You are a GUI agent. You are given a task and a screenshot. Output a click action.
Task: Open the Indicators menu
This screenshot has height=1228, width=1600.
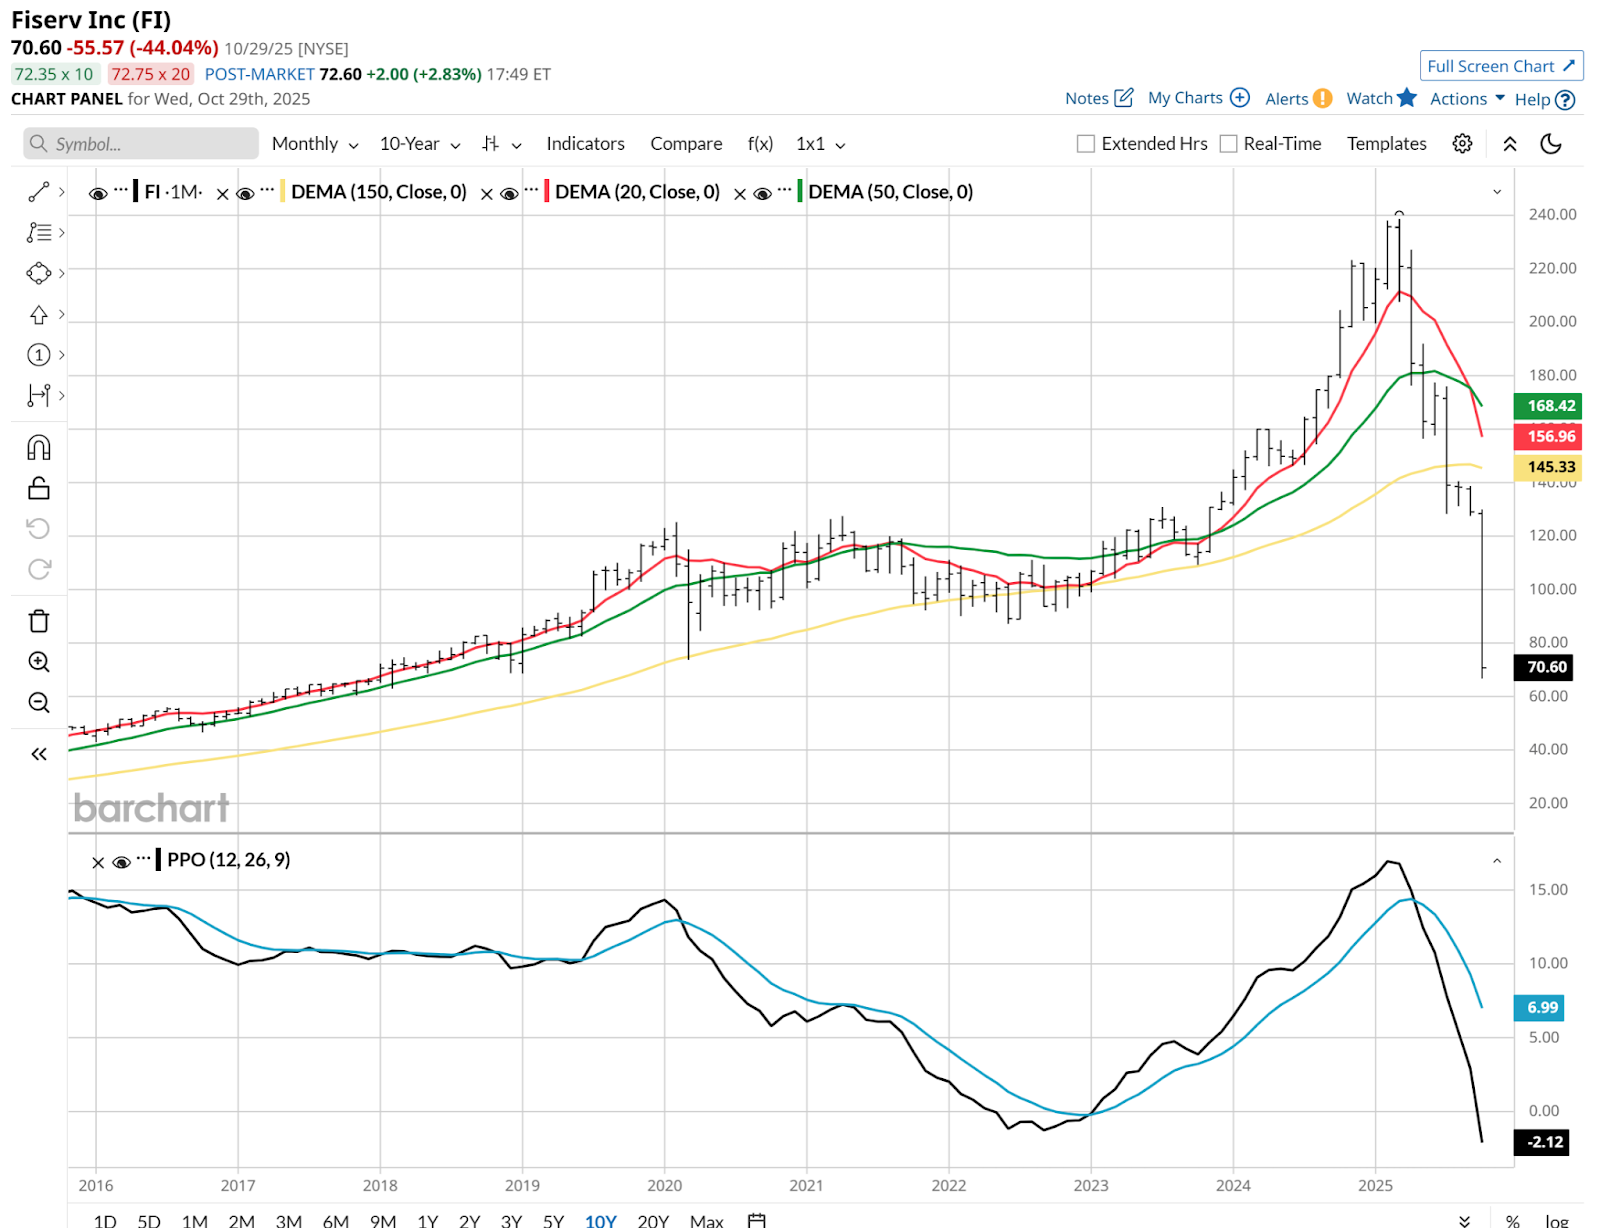[585, 144]
